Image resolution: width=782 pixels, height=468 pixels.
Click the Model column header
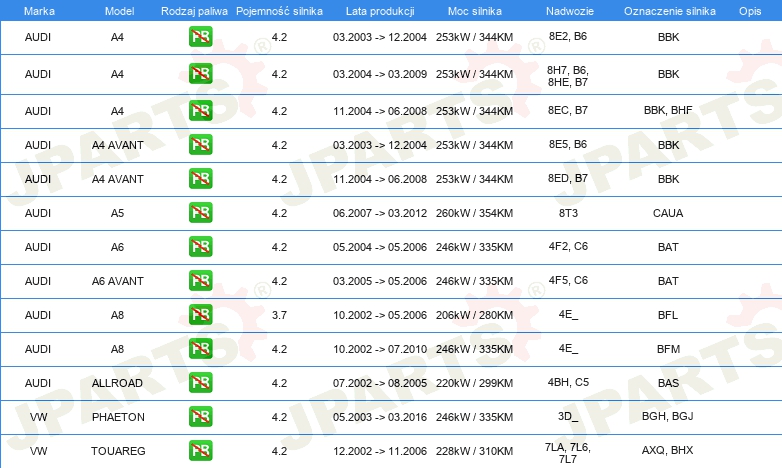pyautogui.click(x=119, y=11)
